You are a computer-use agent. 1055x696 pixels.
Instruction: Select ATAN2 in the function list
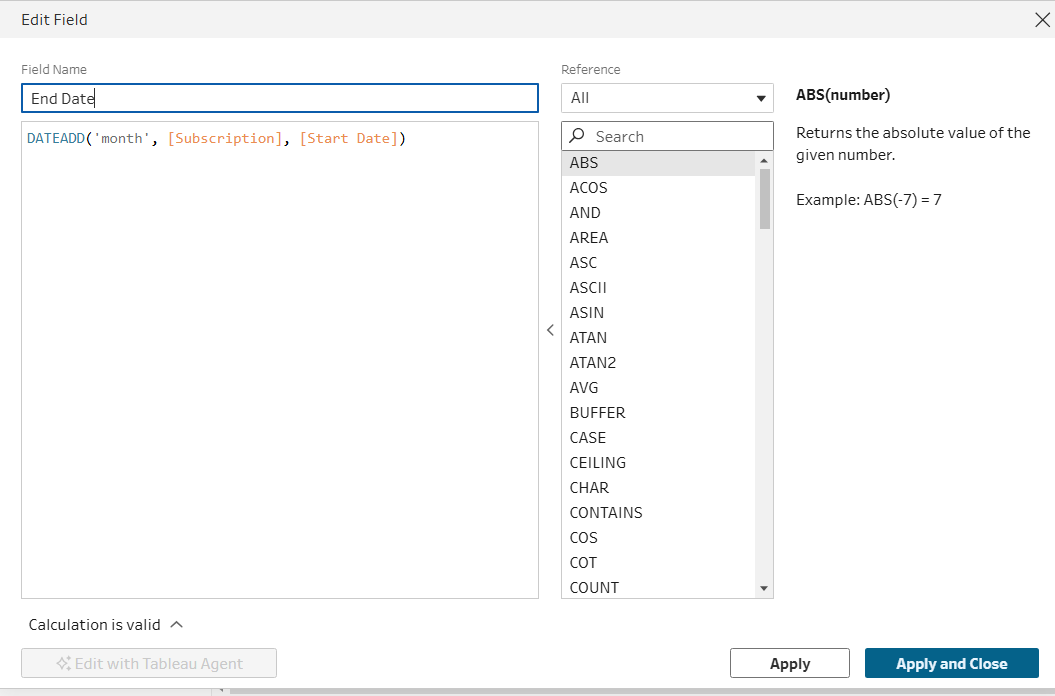[x=658, y=363]
